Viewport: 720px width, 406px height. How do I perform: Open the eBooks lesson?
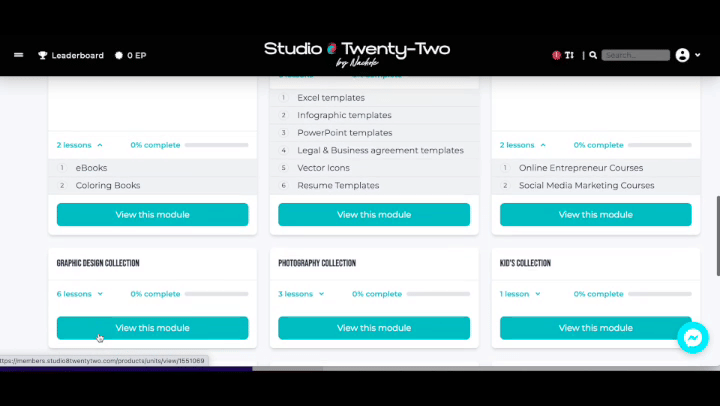[x=91, y=168]
